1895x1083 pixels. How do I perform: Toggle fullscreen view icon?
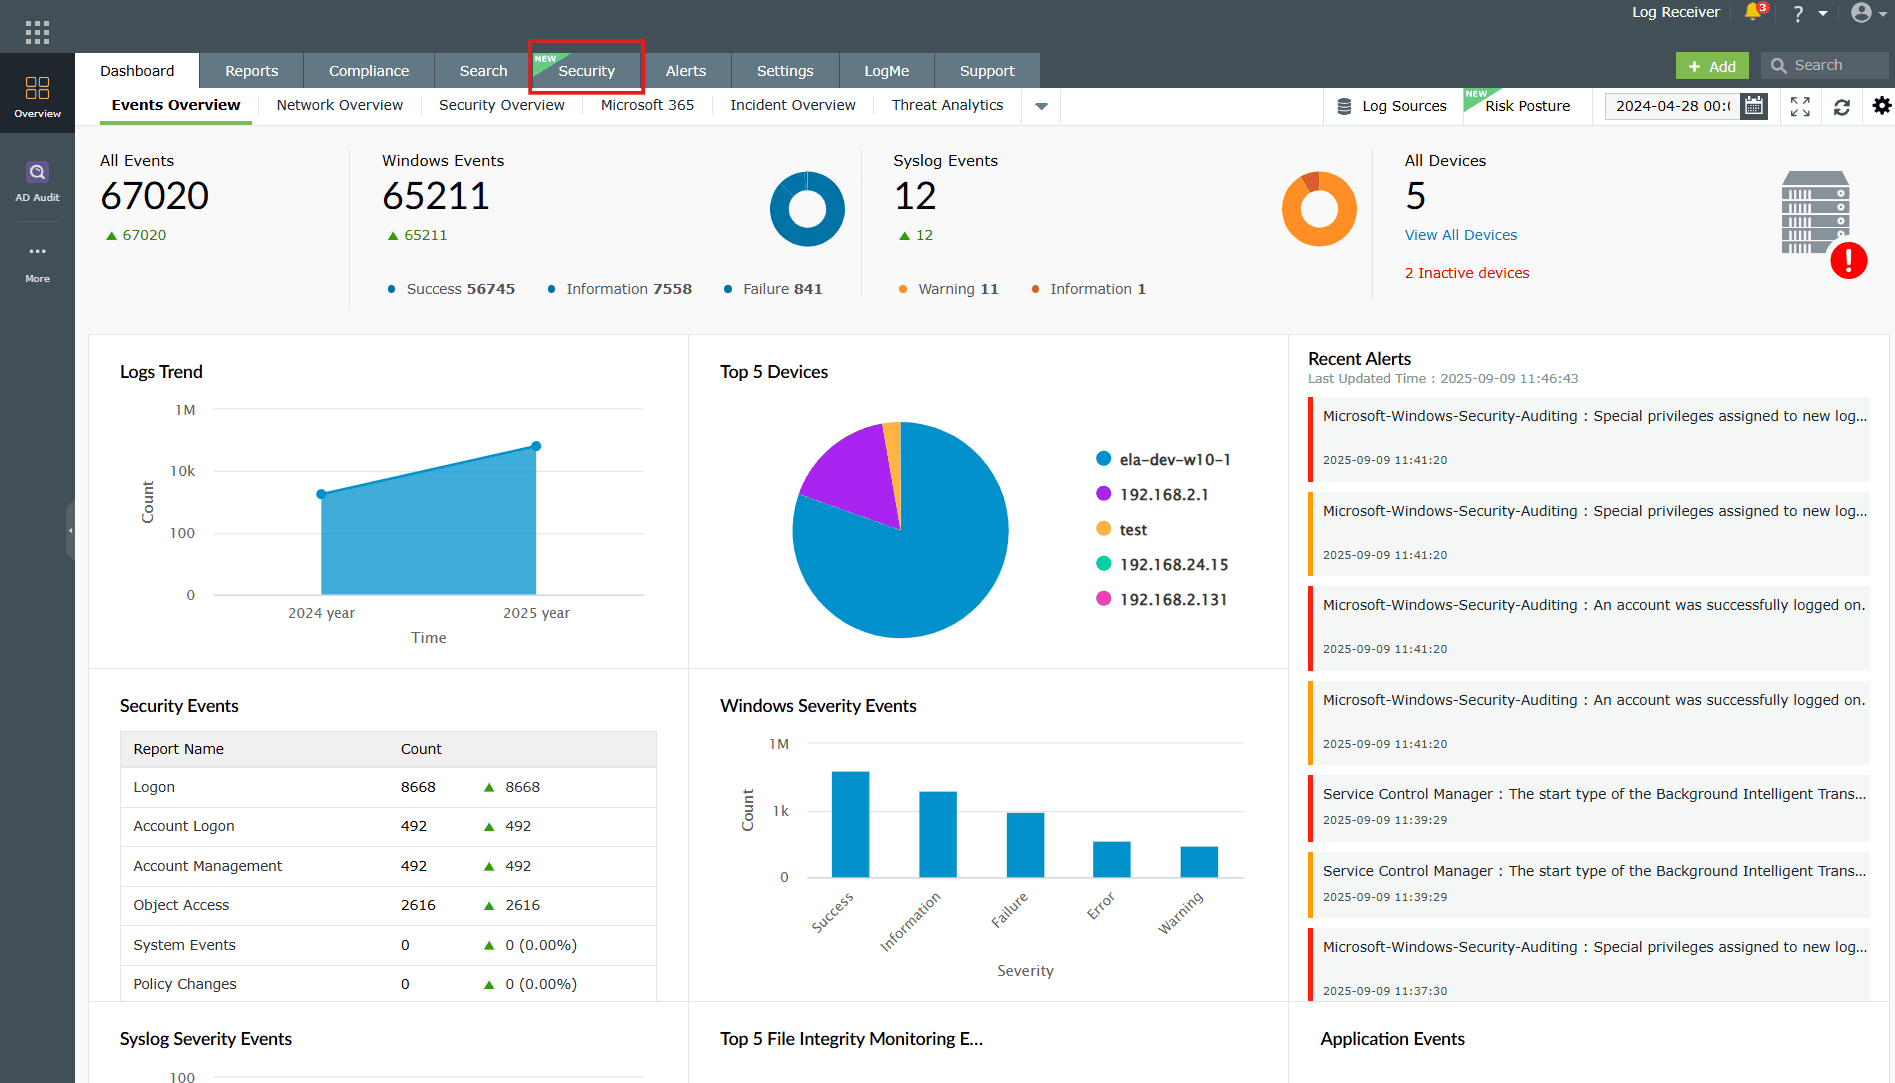tap(1800, 106)
